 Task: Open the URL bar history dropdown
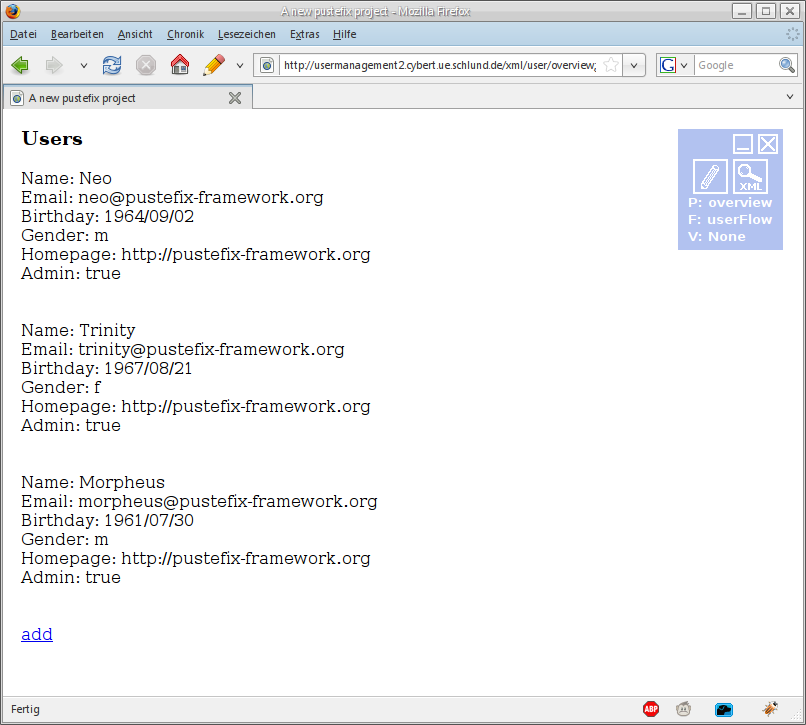click(635, 65)
